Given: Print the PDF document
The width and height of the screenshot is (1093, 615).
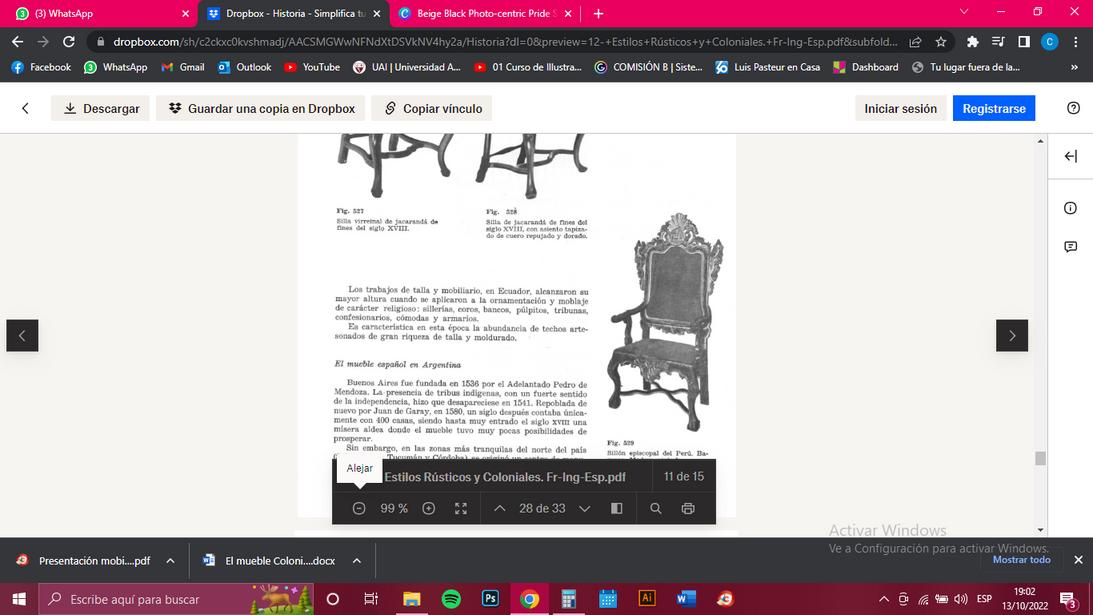Looking at the screenshot, I should pos(688,508).
